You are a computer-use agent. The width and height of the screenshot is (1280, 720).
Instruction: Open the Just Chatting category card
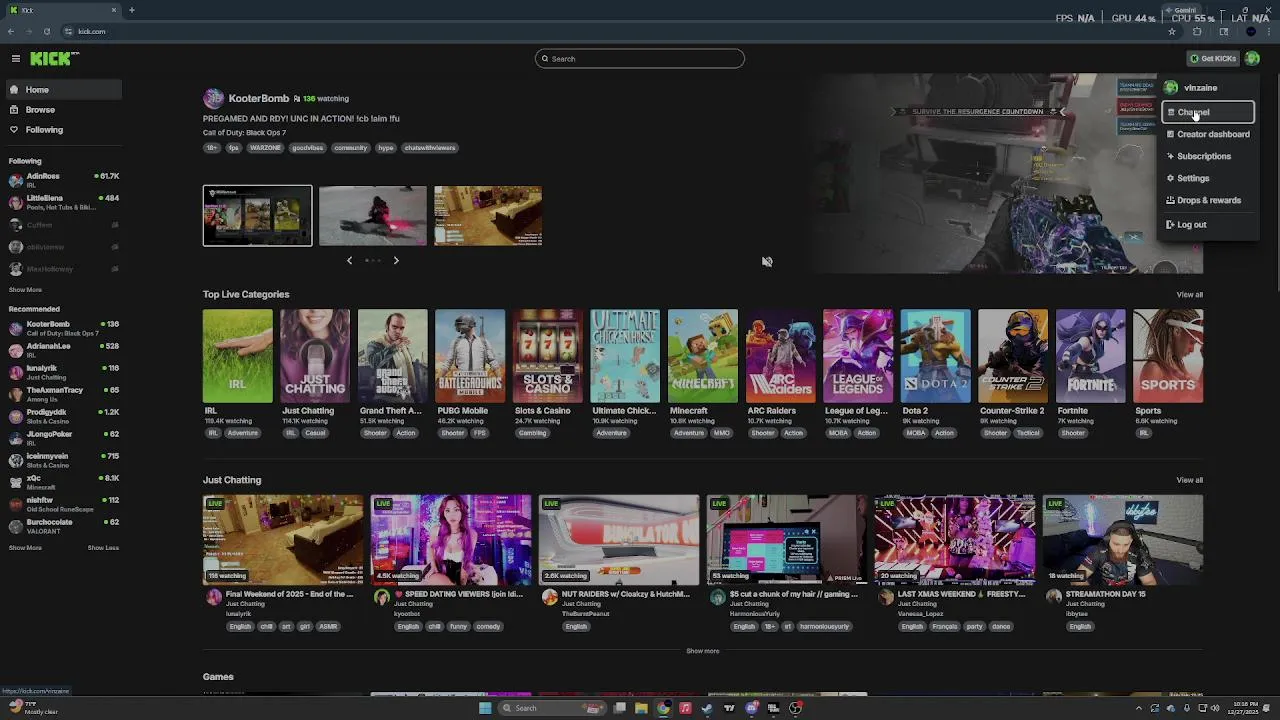(x=315, y=356)
